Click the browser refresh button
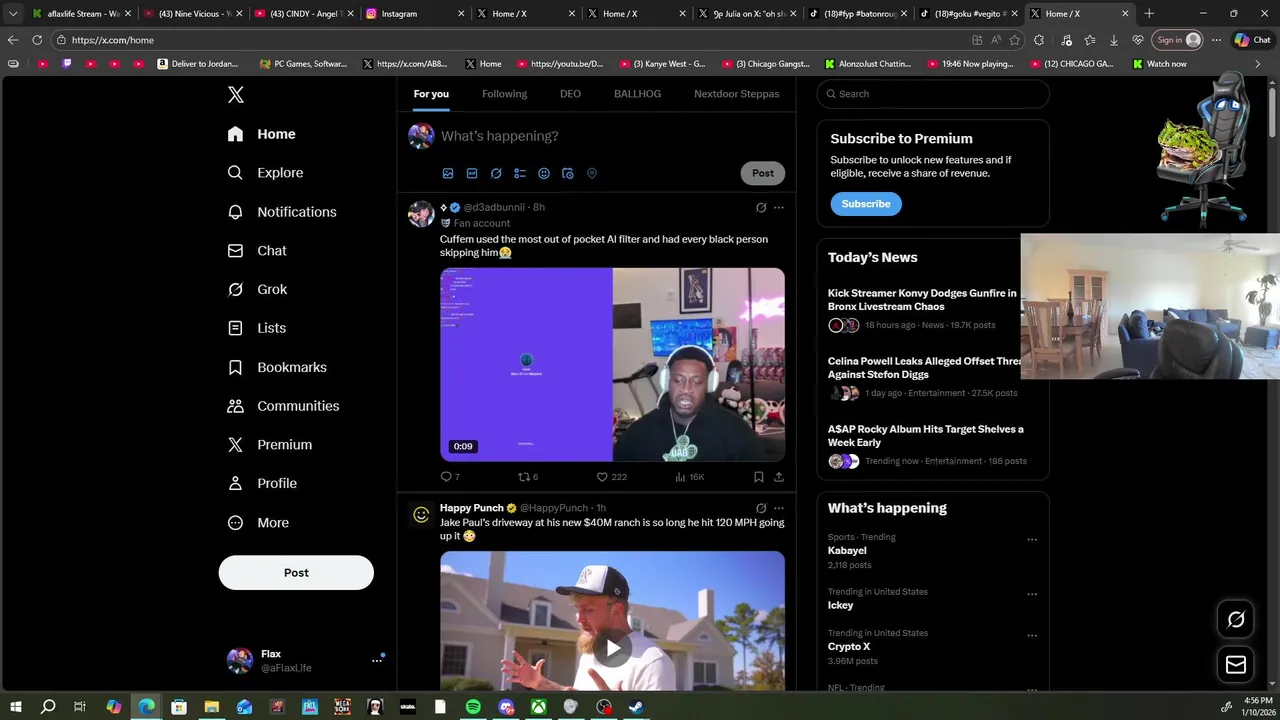This screenshot has width=1280, height=720. point(37,40)
